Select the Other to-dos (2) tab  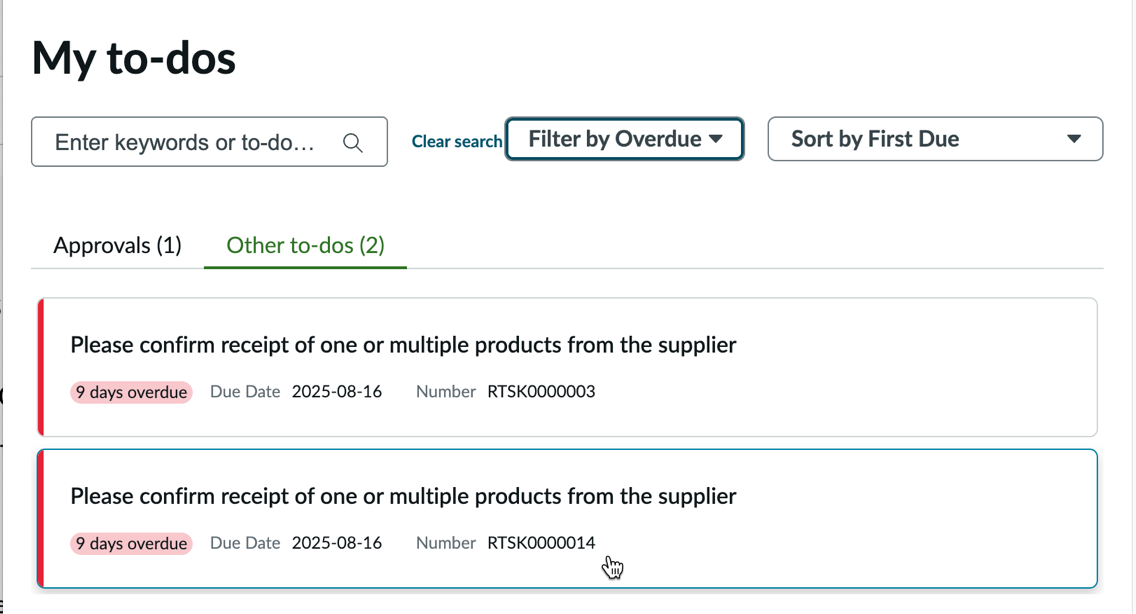coord(305,246)
